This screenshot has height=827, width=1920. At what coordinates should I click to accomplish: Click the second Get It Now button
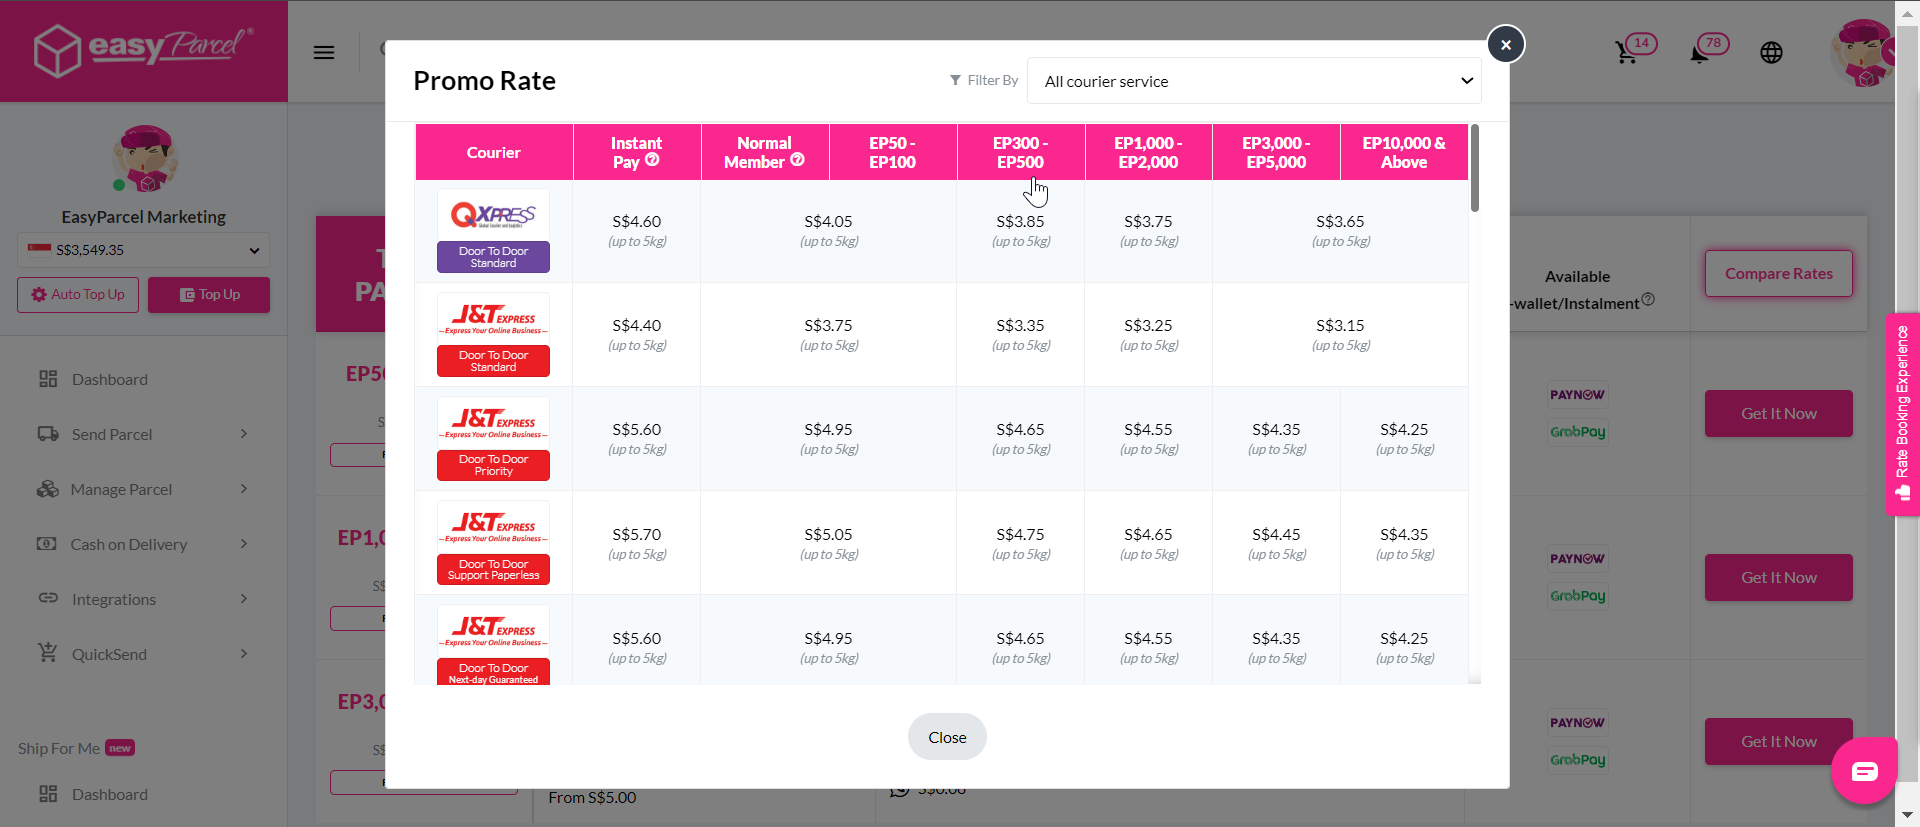click(x=1778, y=577)
